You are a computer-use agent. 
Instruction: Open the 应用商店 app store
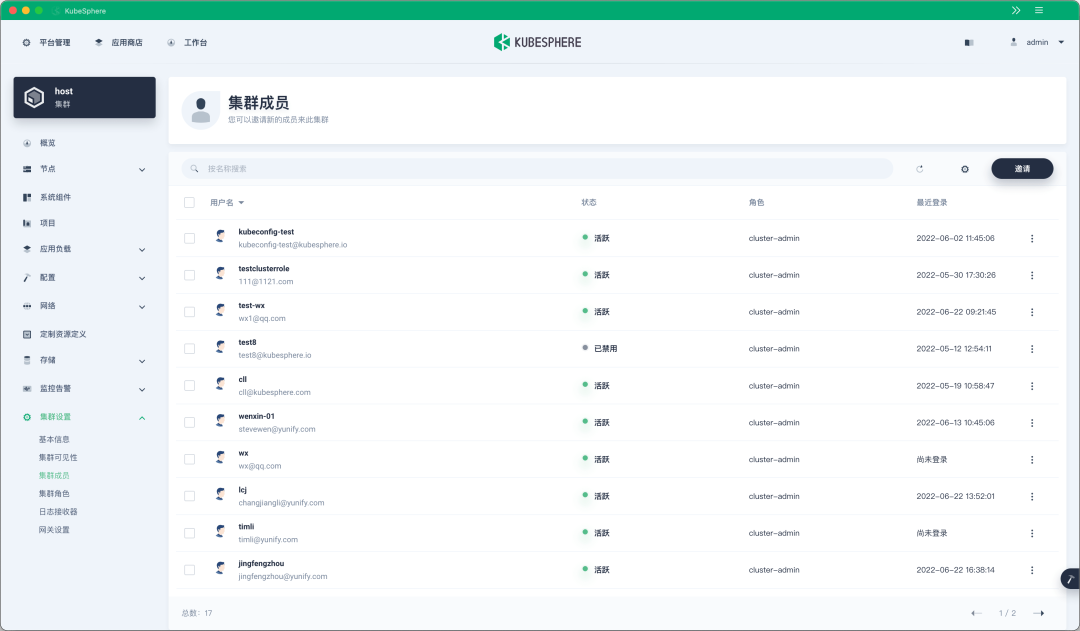click(x=118, y=43)
